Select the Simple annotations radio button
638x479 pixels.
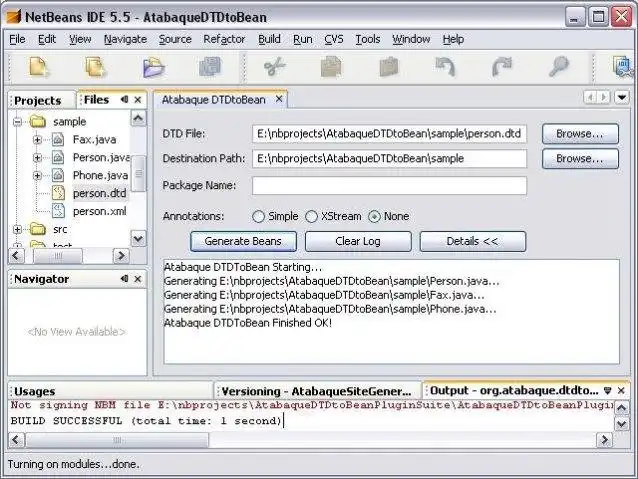[x=258, y=216]
